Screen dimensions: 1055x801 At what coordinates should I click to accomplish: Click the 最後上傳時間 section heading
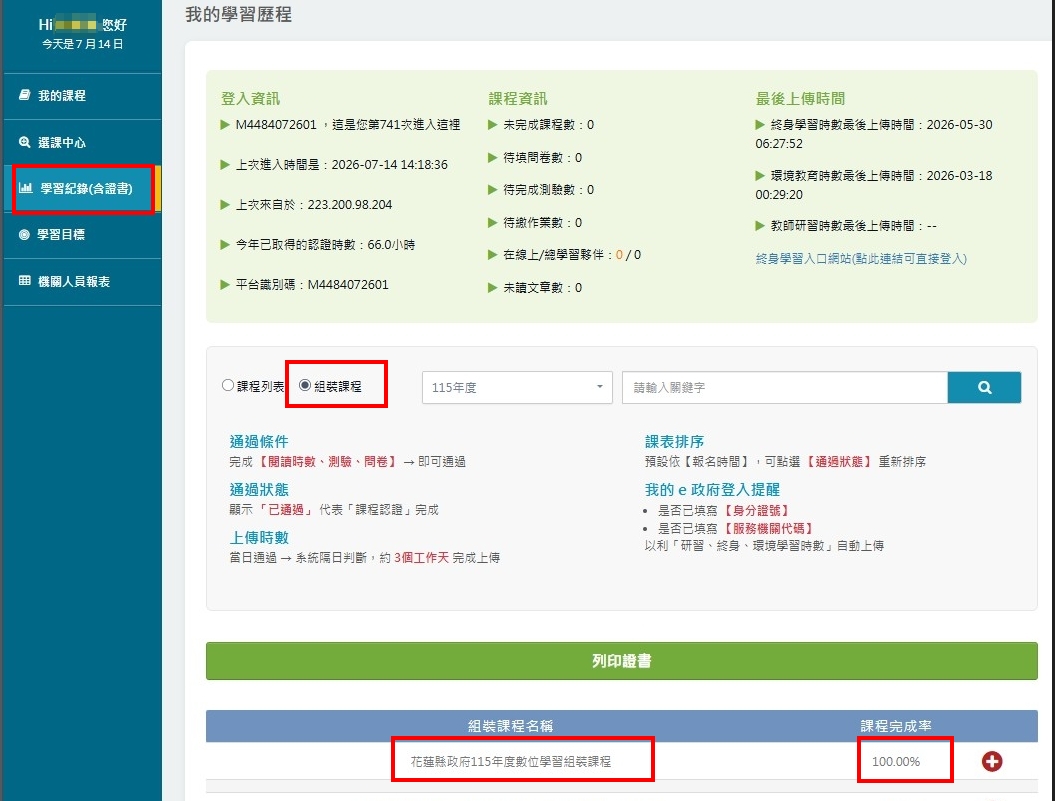click(x=800, y=99)
